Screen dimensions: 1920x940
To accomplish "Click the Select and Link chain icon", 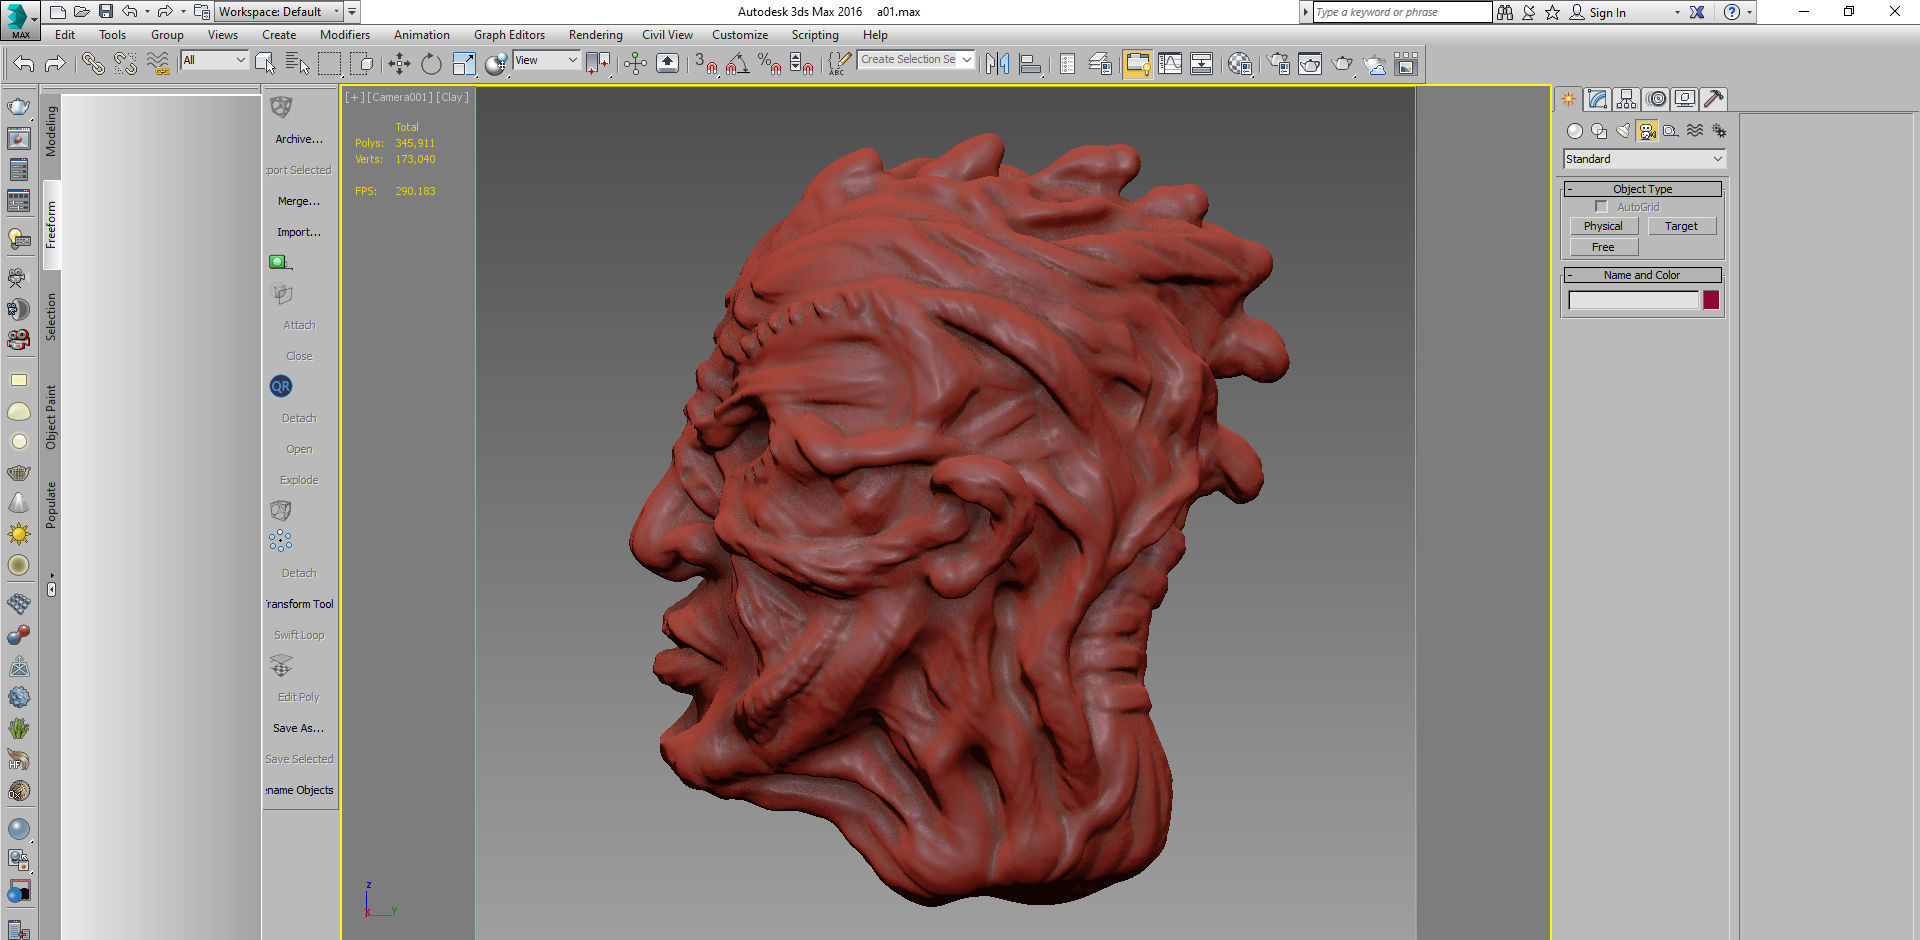I will (x=93, y=64).
